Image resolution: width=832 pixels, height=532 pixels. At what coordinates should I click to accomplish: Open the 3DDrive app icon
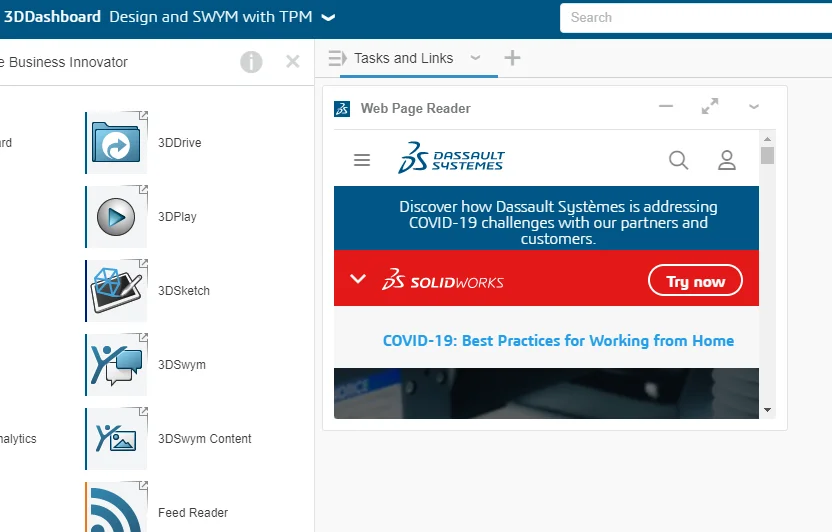pos(117,143)
